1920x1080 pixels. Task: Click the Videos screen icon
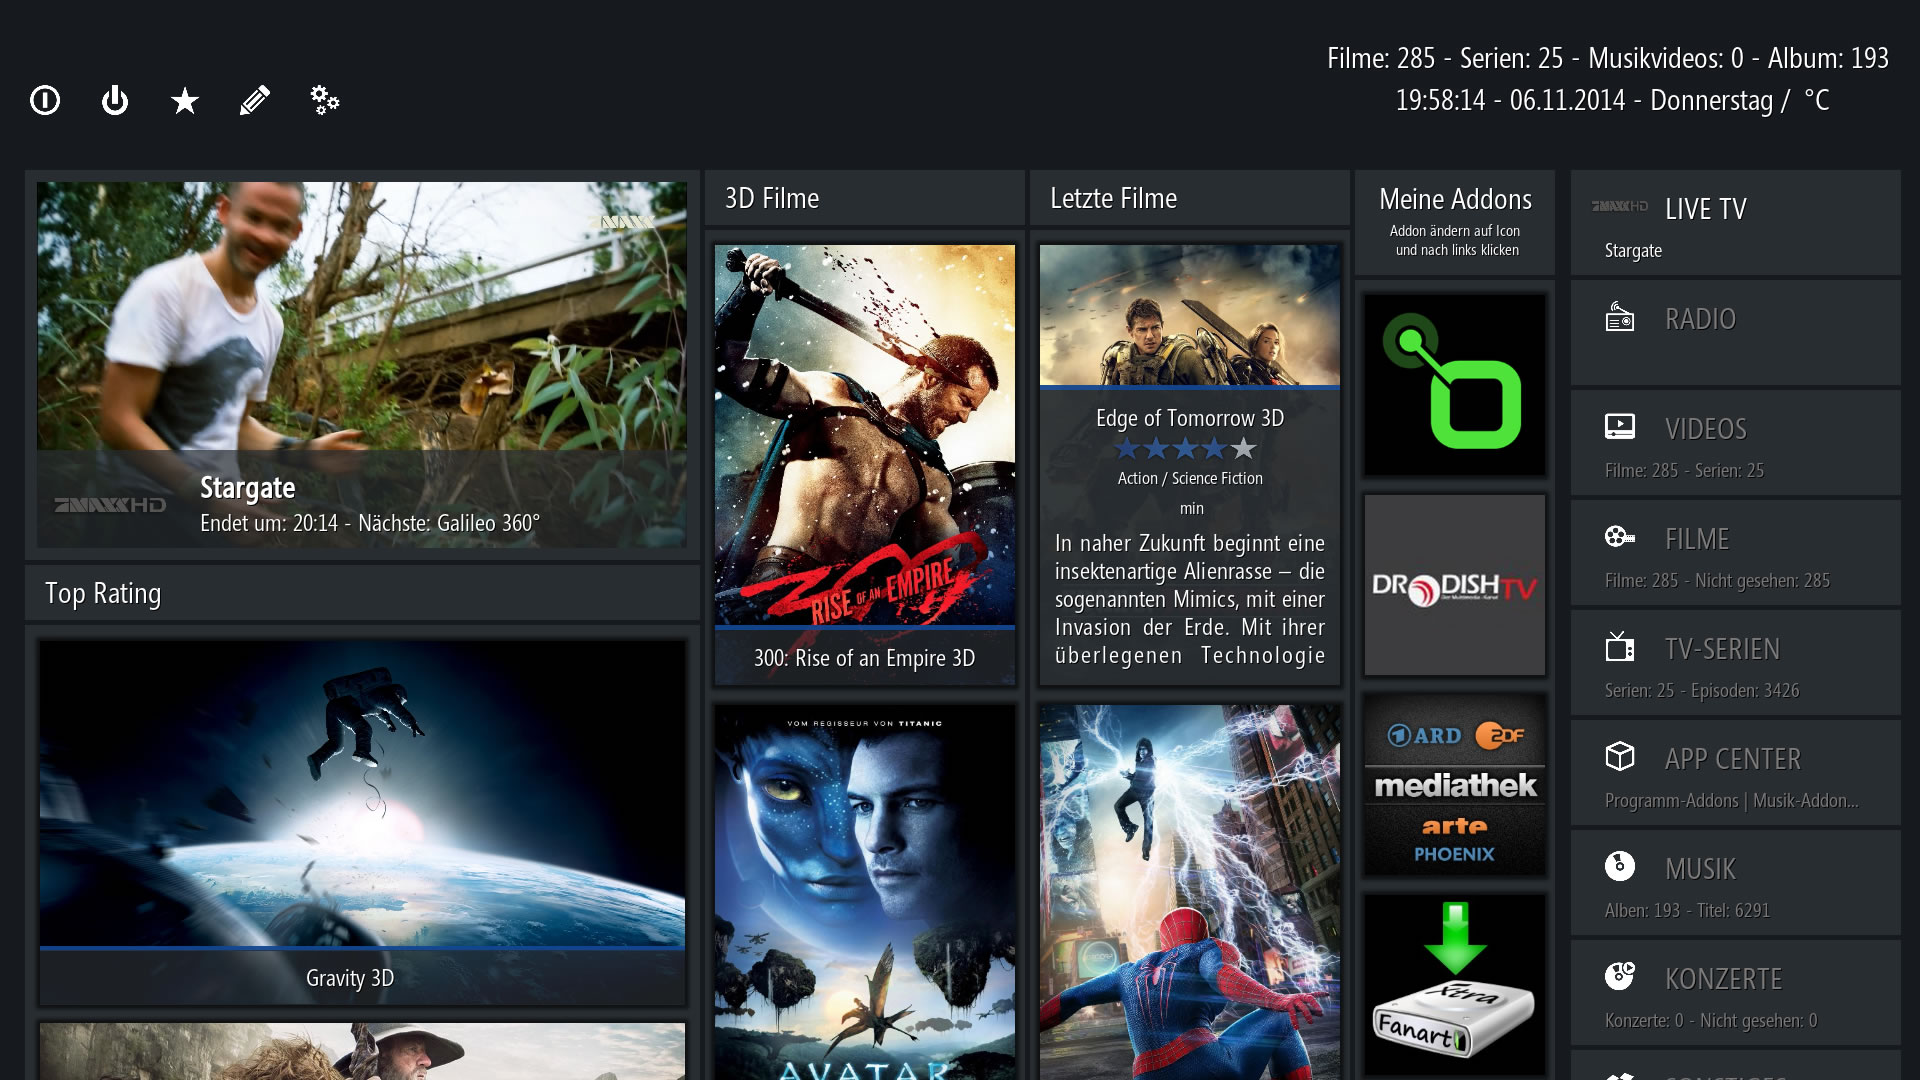tap(1620, 427)
